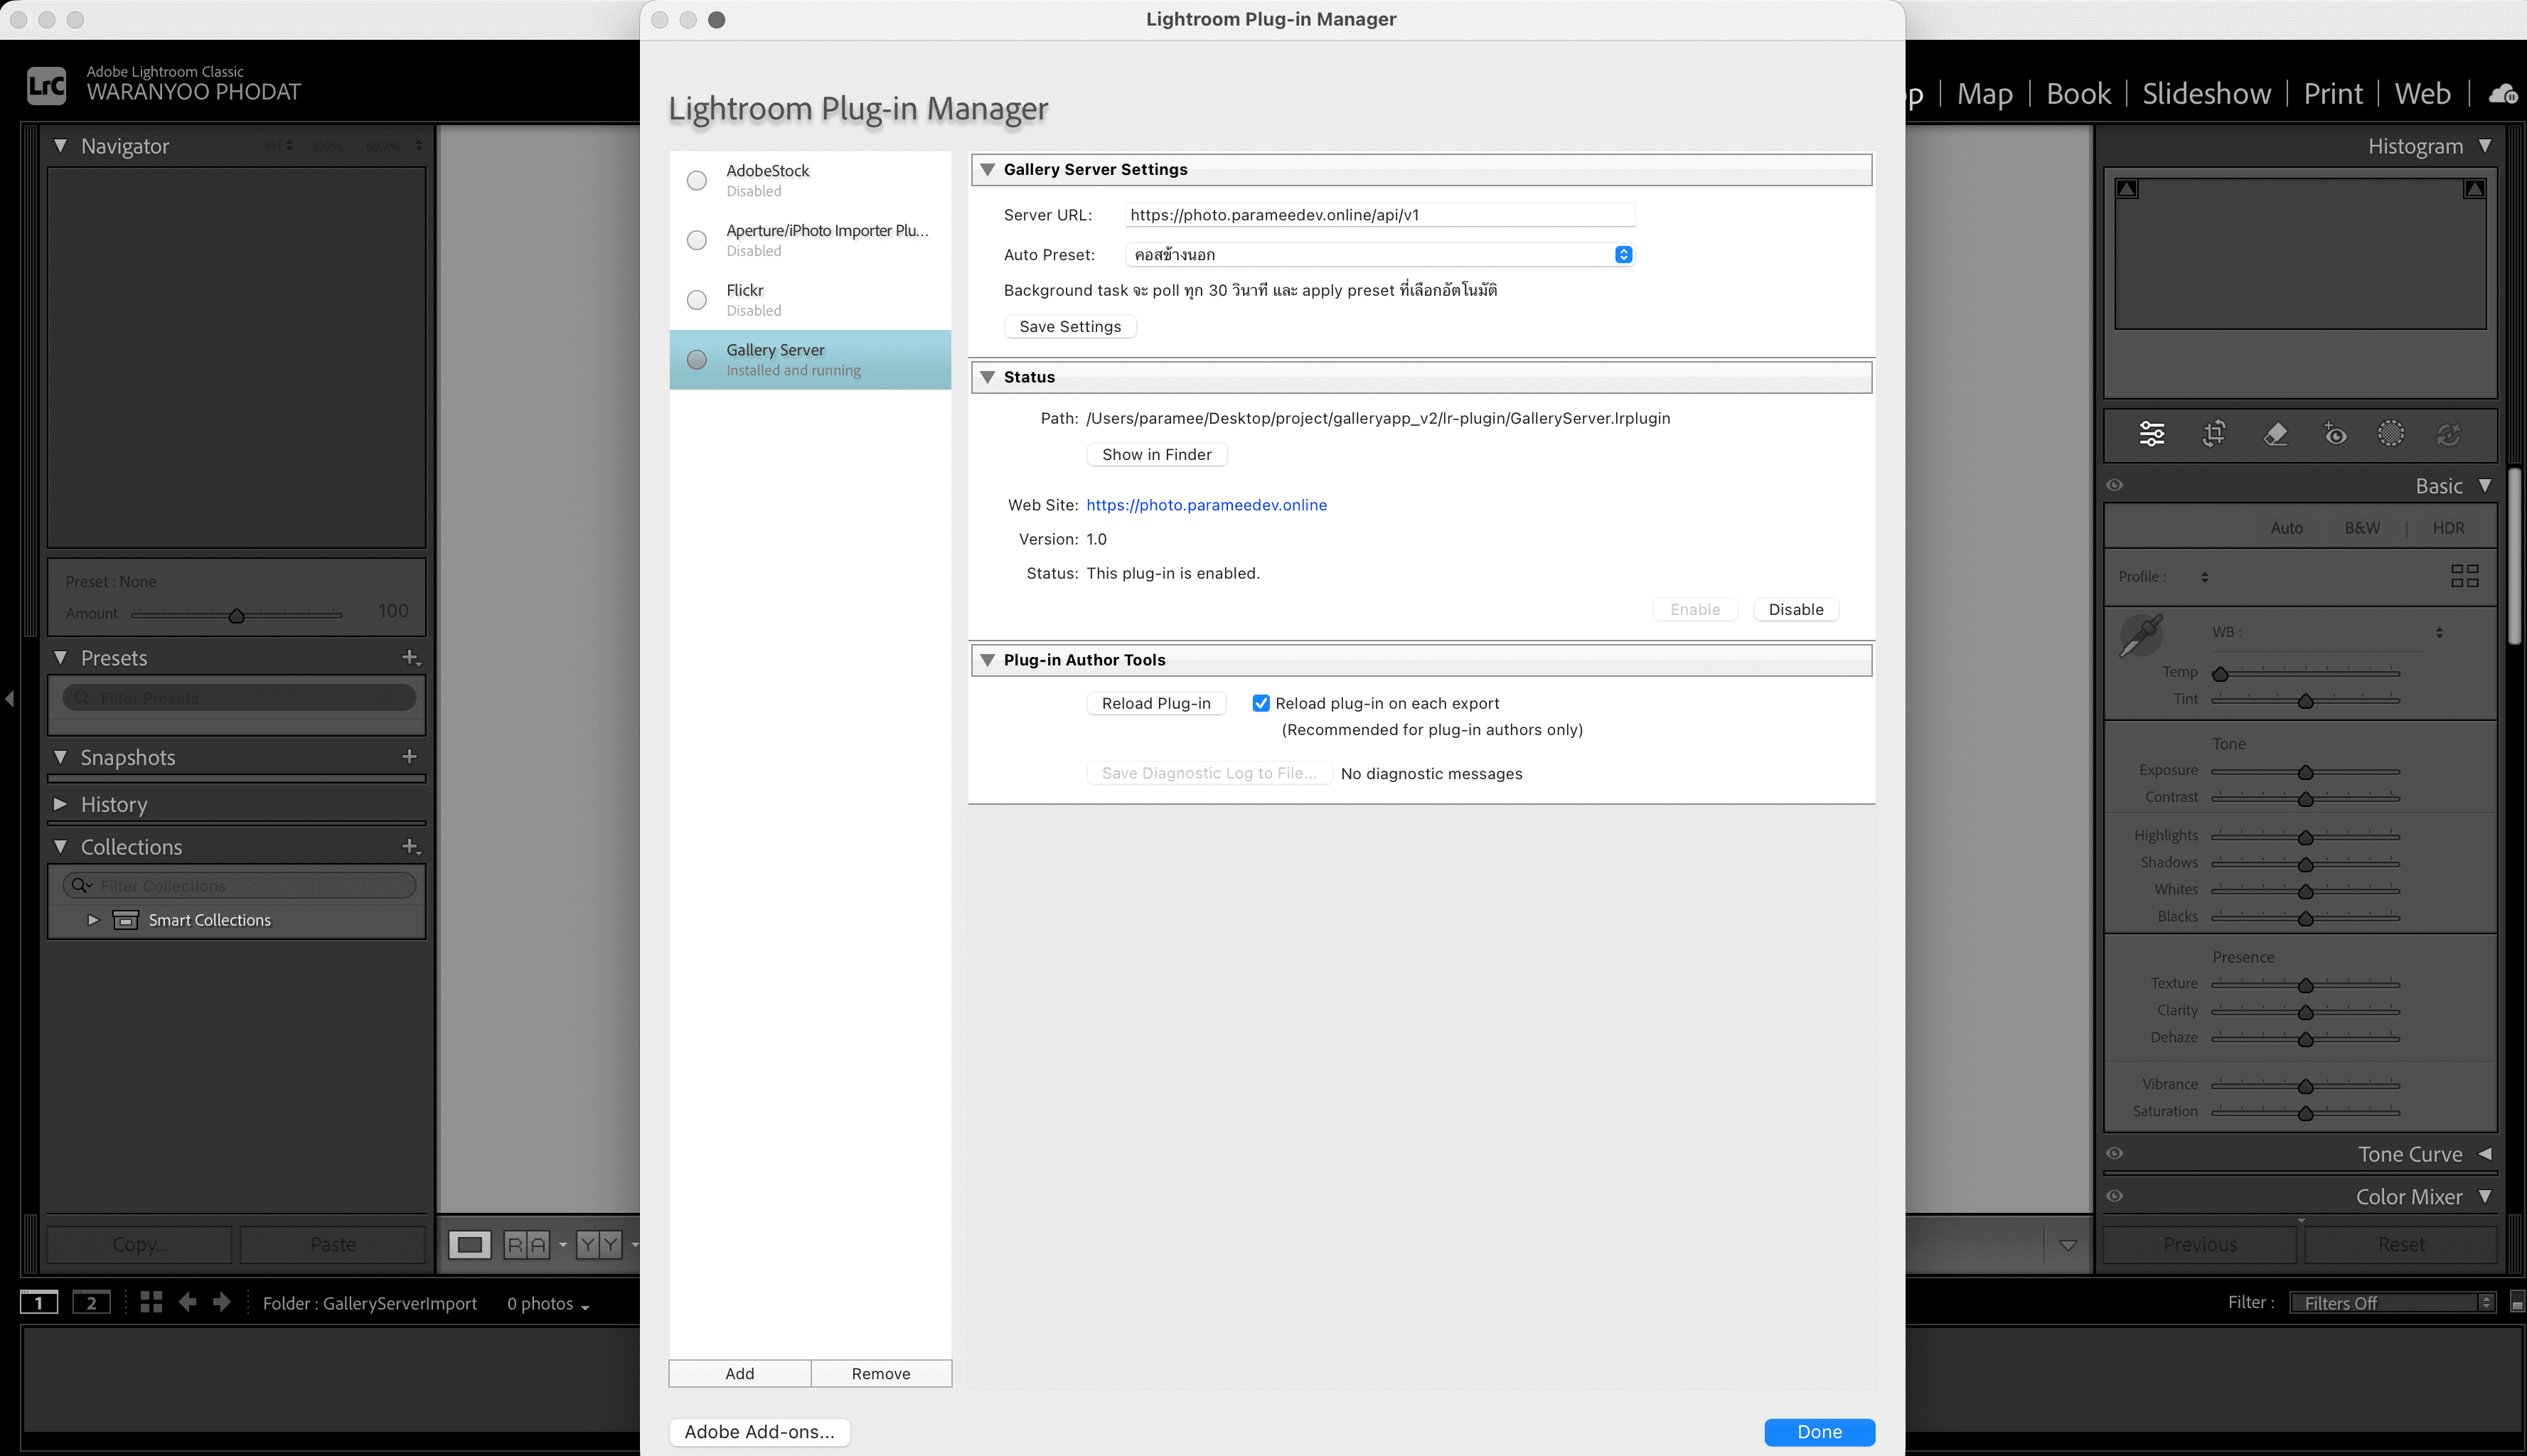Toggle Before/After YY view icon
This screenshot has width=2527, height=1456.
point(599,1244)
